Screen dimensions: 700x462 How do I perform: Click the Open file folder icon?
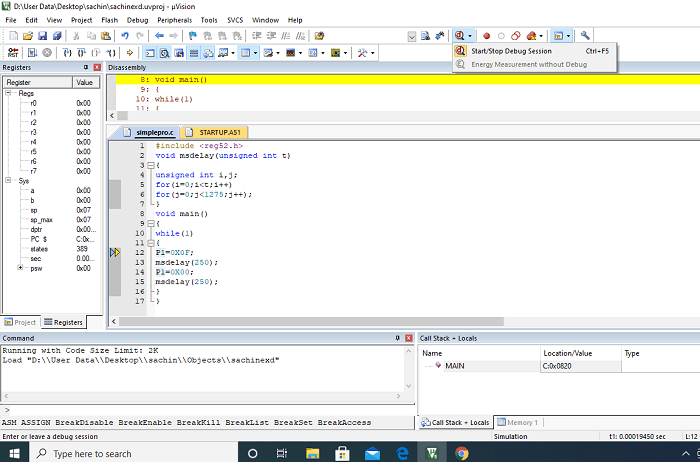pos(28,36)
